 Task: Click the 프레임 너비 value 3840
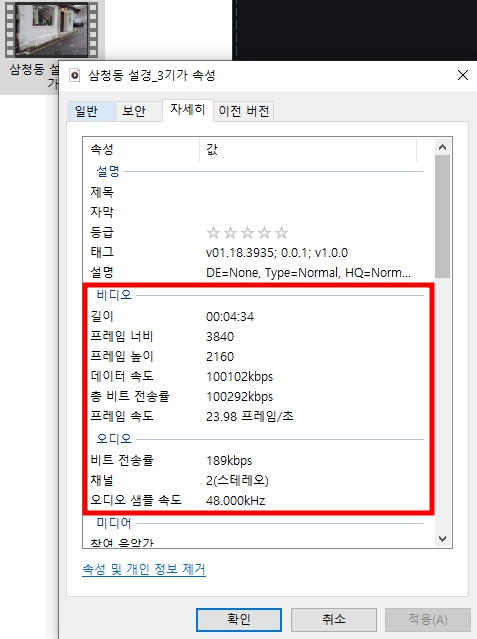(x=220, y=337)
